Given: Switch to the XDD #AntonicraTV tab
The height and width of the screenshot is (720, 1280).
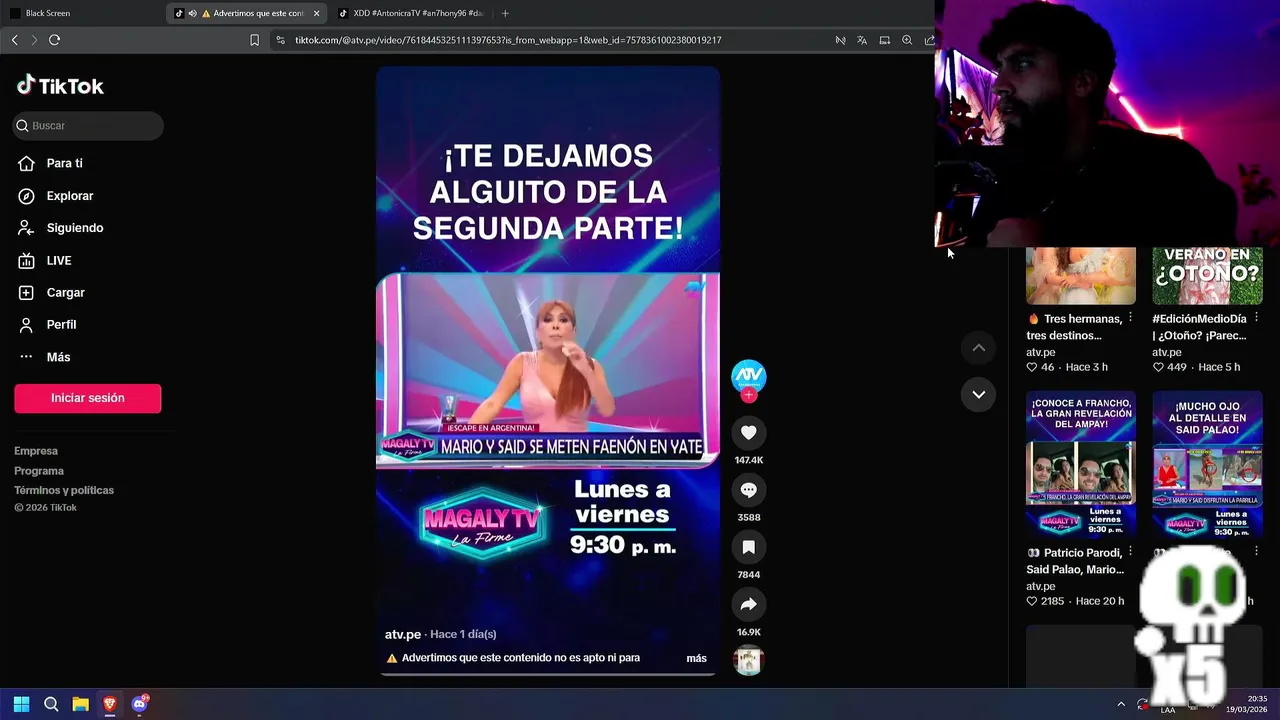Looking at the screenshot, I should click(x=410, y=13).
